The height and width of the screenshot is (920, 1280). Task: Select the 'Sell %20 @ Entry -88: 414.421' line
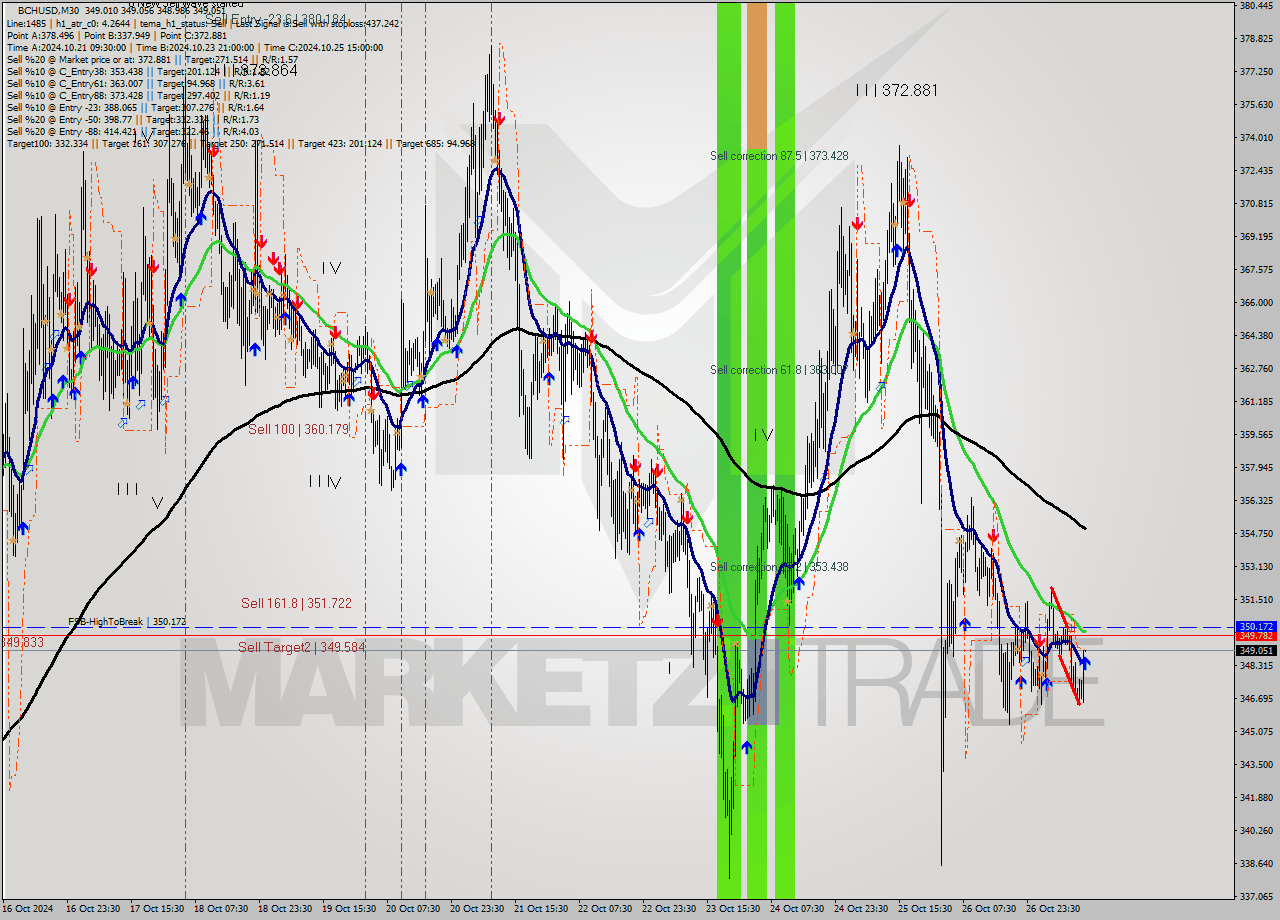pos(133,131)
